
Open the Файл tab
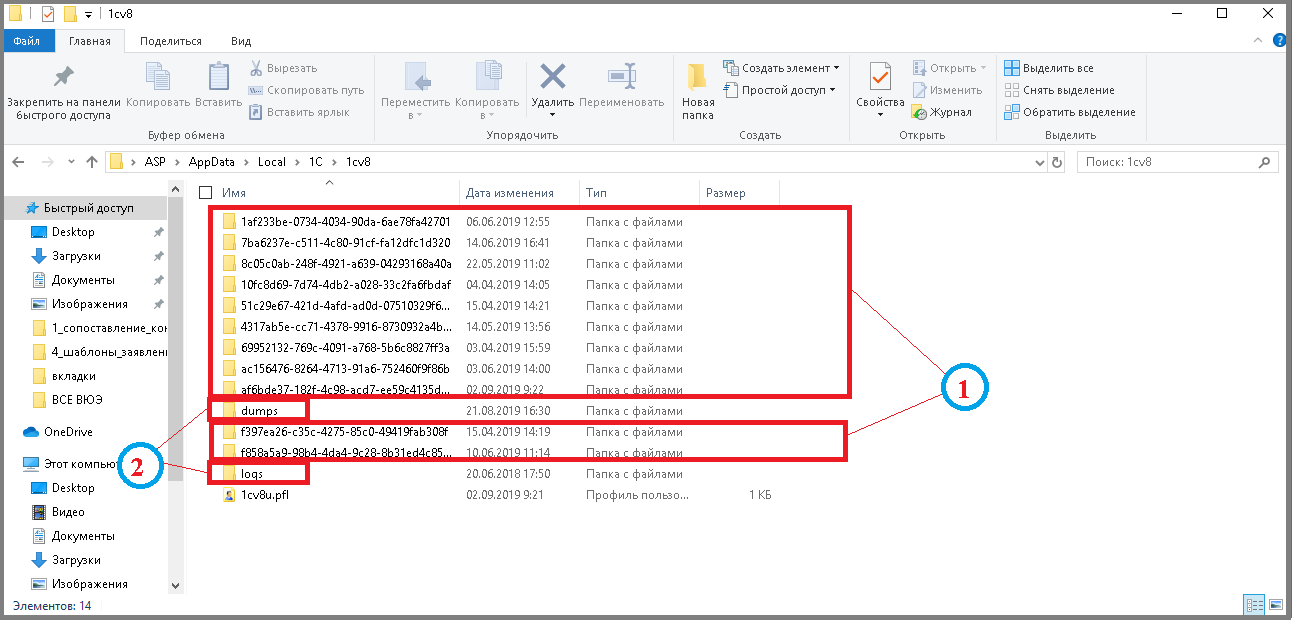click(x=27, y=41)
